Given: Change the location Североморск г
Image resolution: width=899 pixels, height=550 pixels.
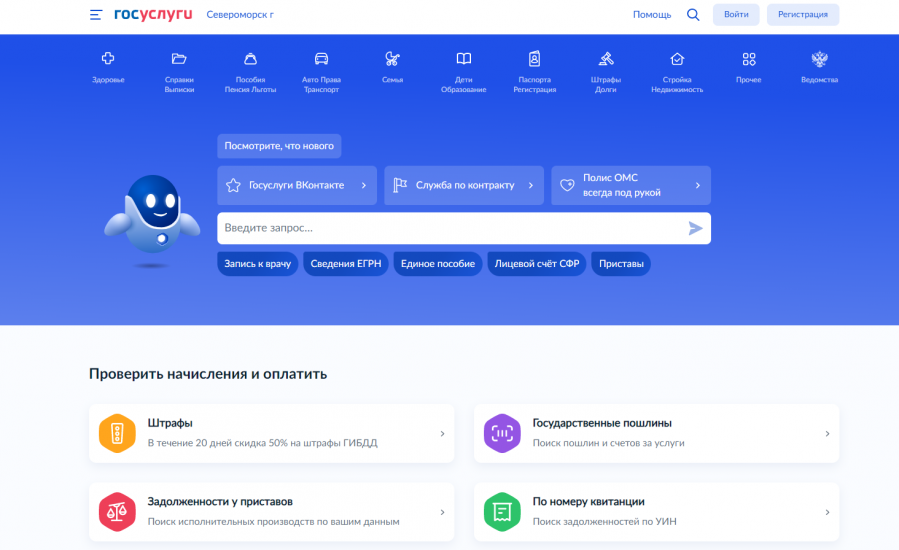Looking at the screenshot, I should point(240,15).
